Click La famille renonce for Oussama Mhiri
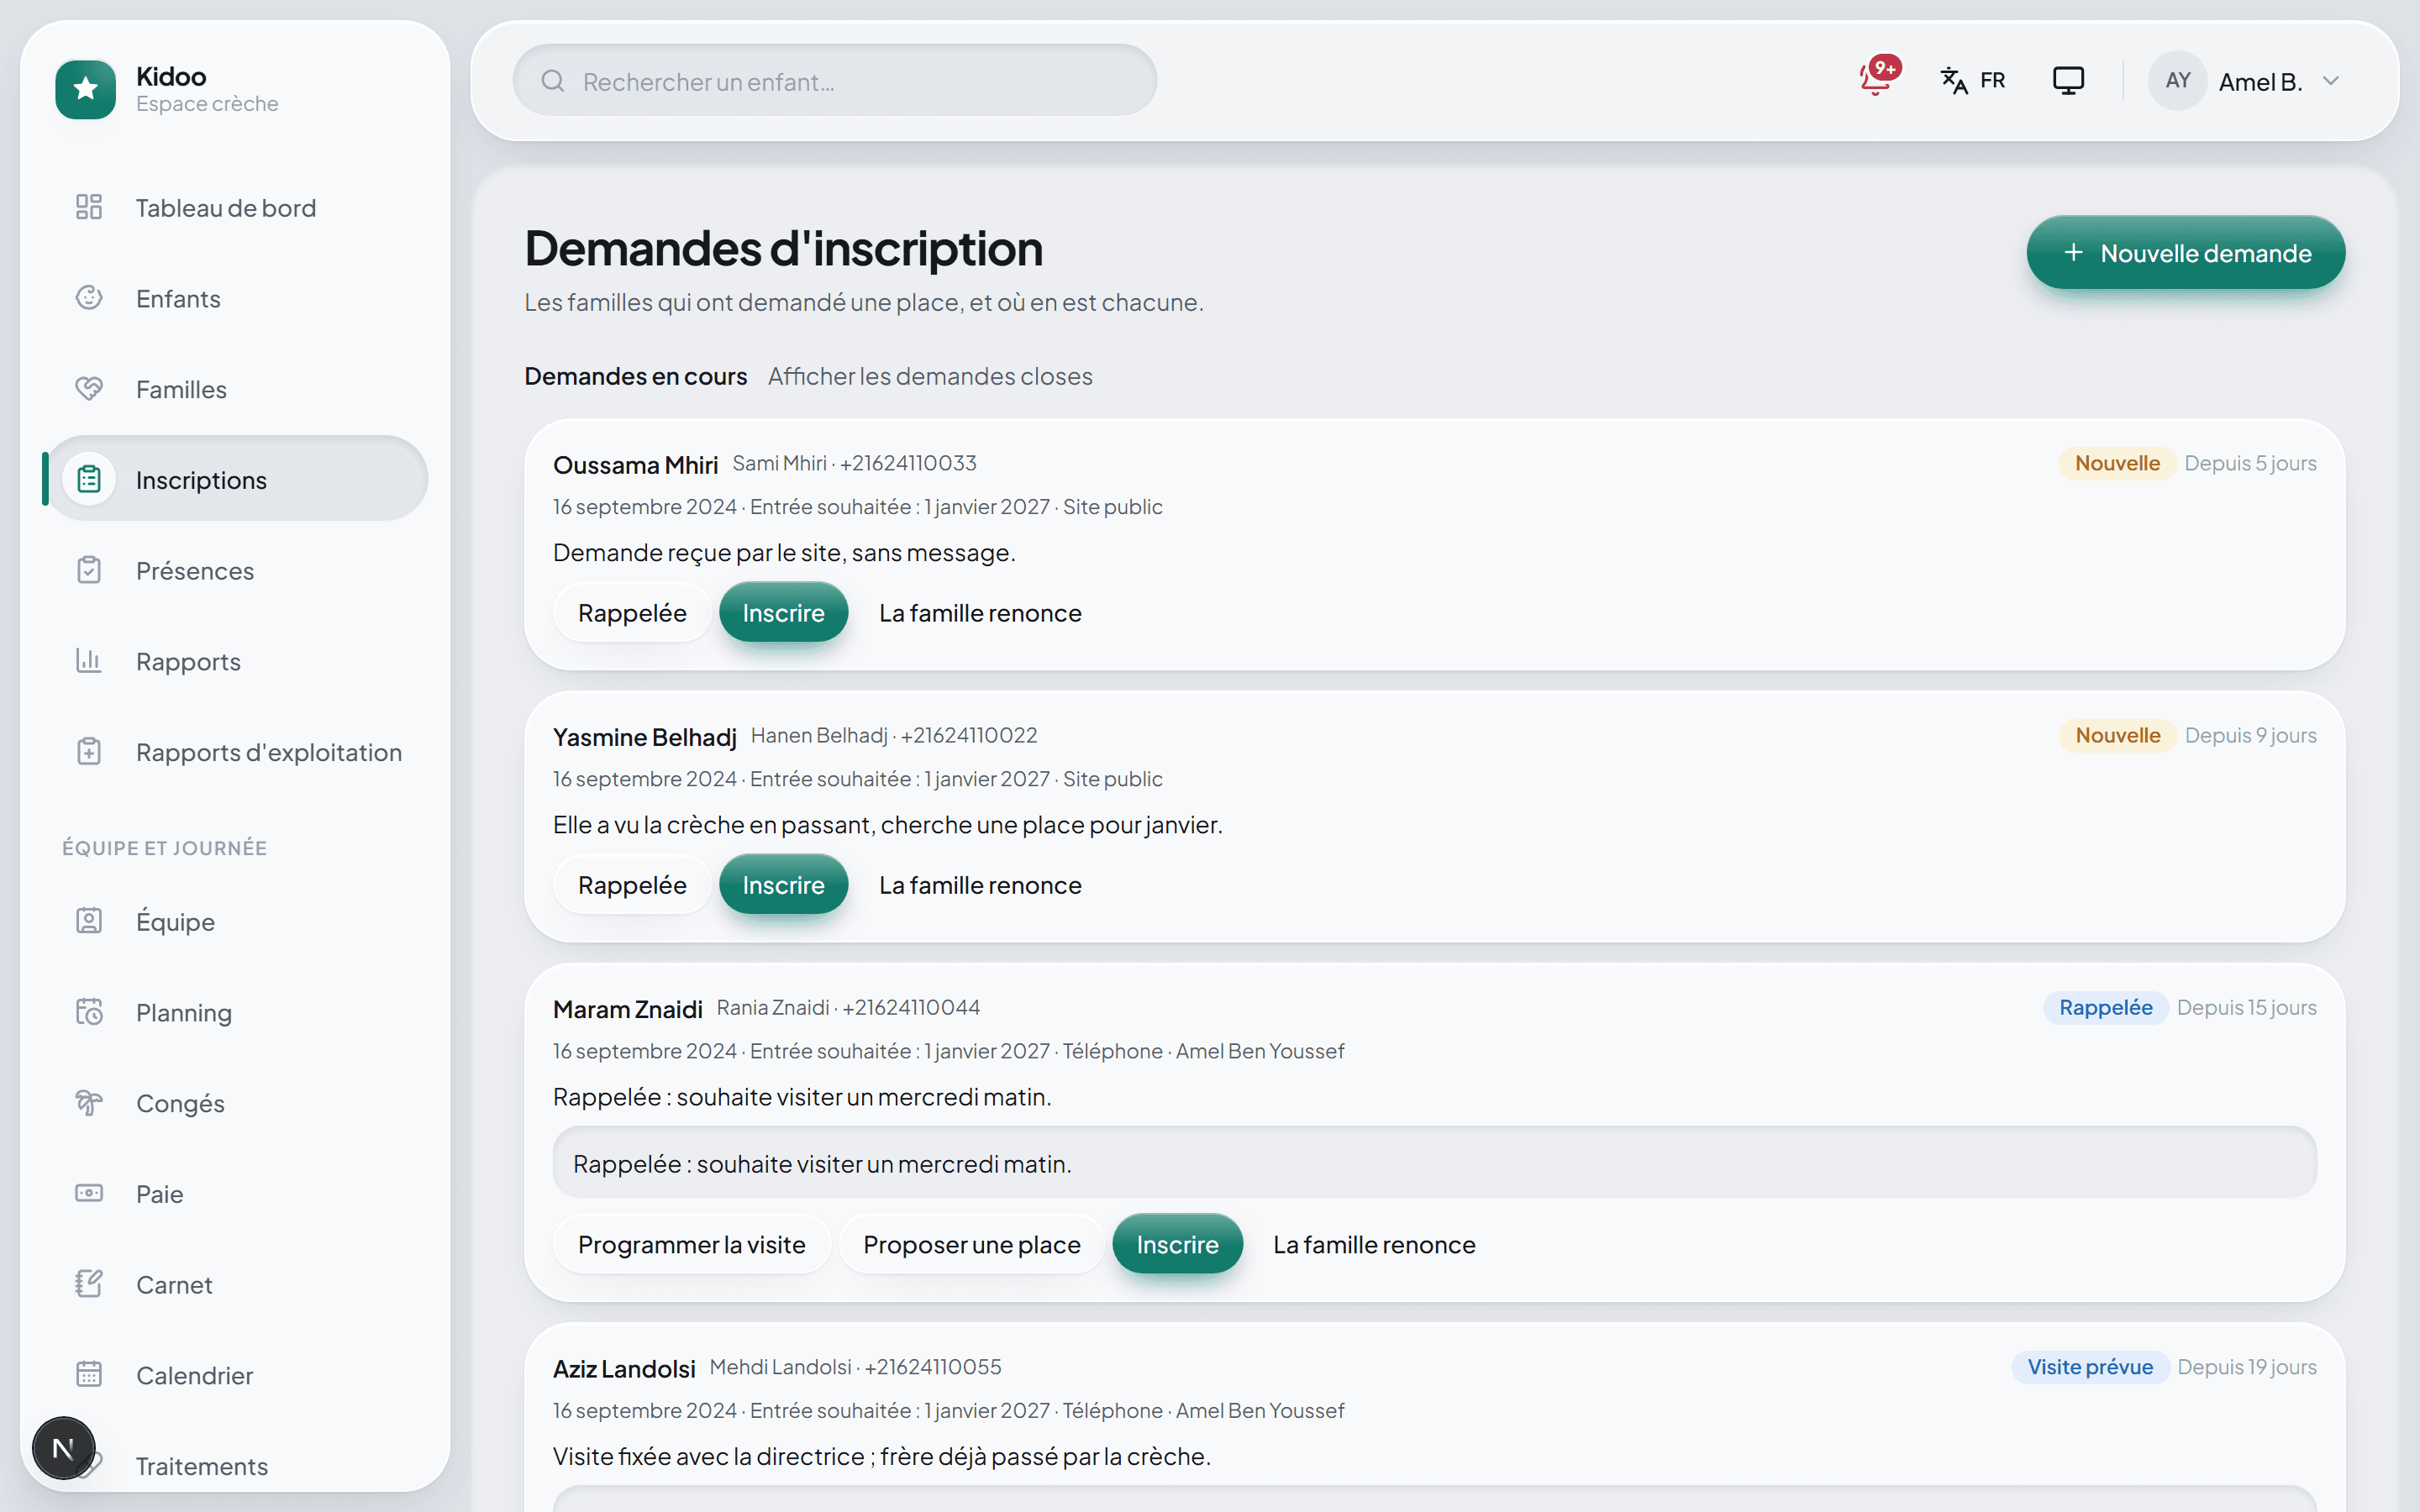Viewport: 2420px width, 1512px height. (980, 612)
